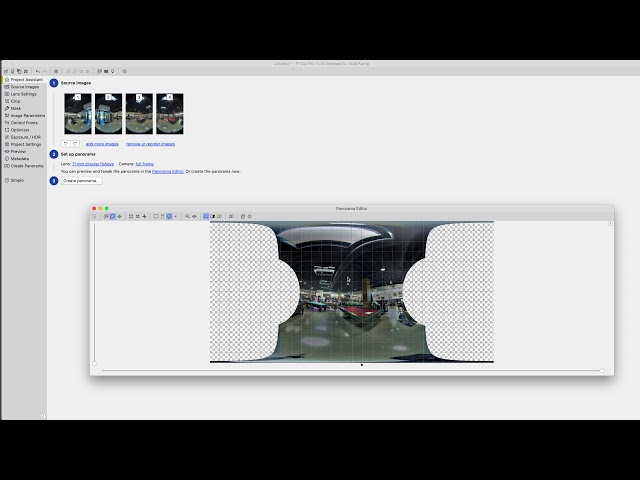This screenshot has height=480, width=640.
Task: Click the Panorama Editor link in step 2
Action: (168, 171)
